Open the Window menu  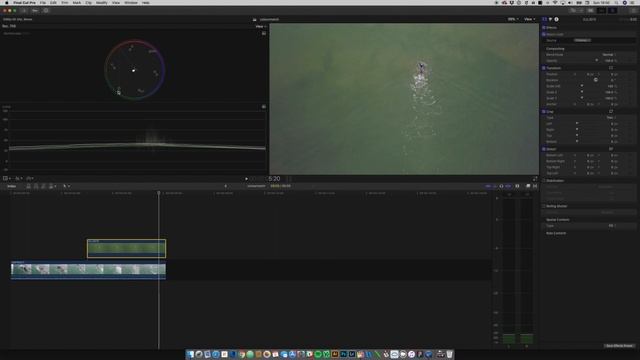[x=131, y=2]
